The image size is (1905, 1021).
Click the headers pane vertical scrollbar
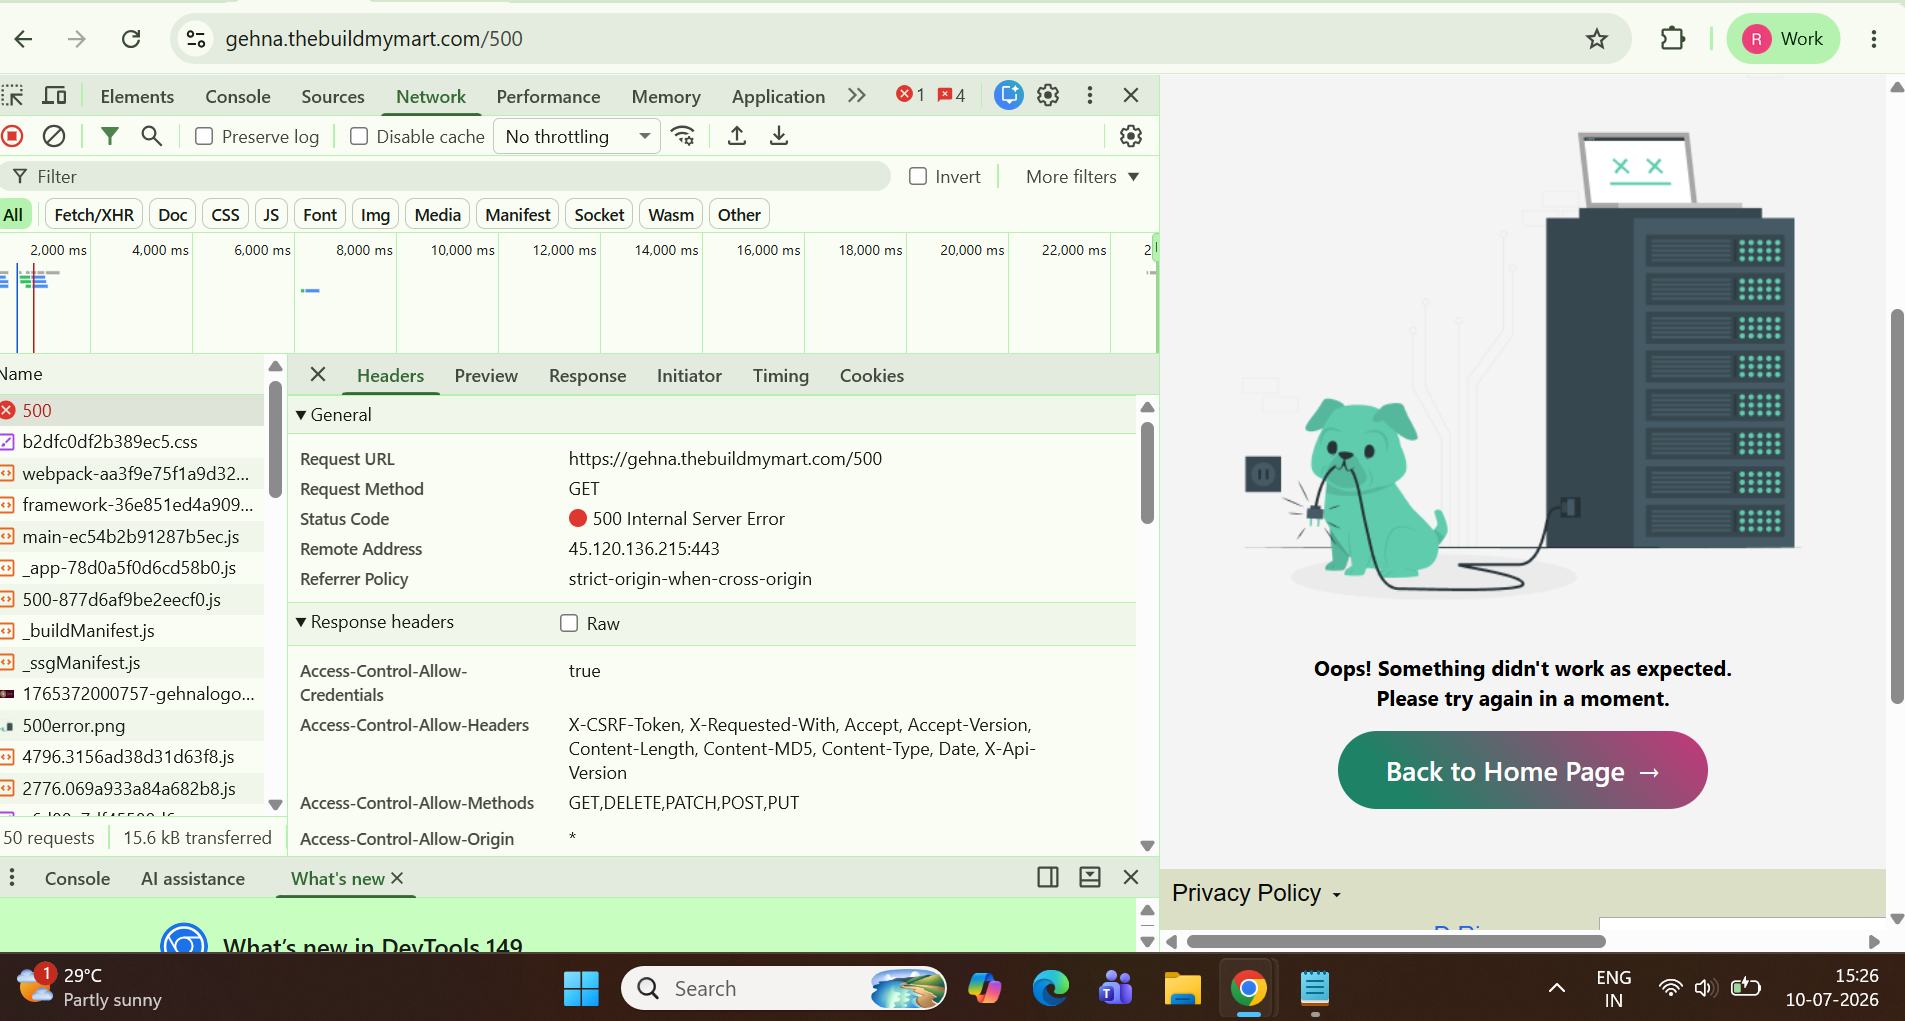[x=1147, y=473]
